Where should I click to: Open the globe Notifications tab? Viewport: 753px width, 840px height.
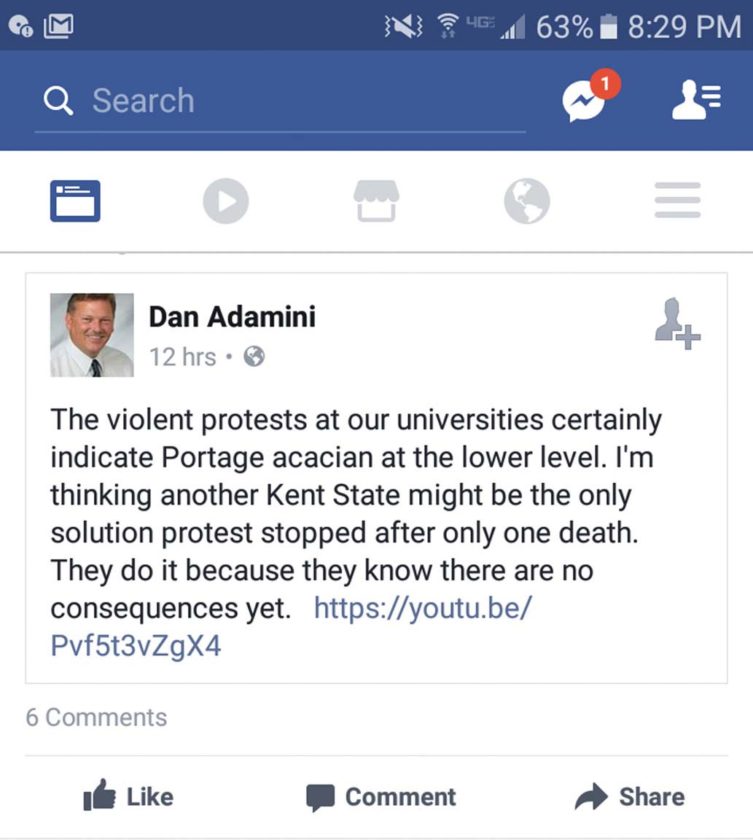click(526, 201)
